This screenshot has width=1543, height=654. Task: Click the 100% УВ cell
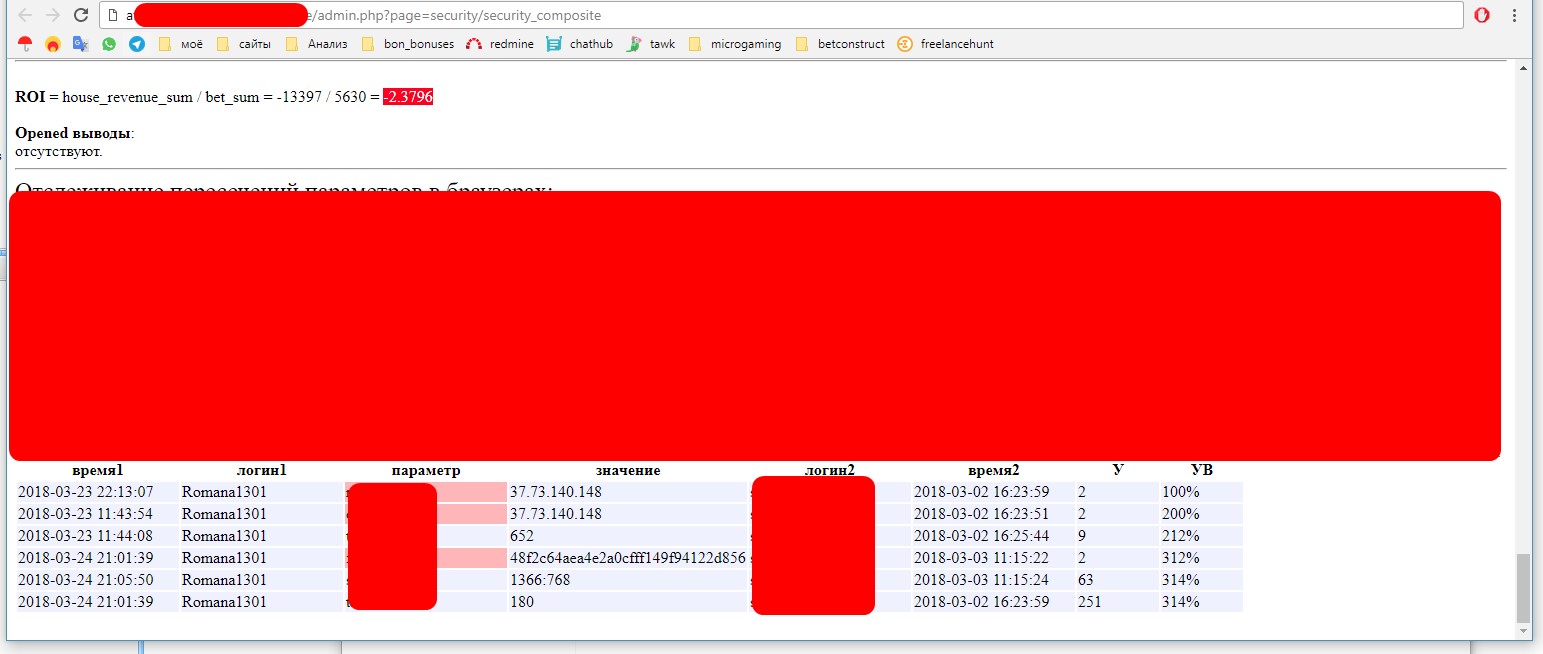pos(1201,492)
